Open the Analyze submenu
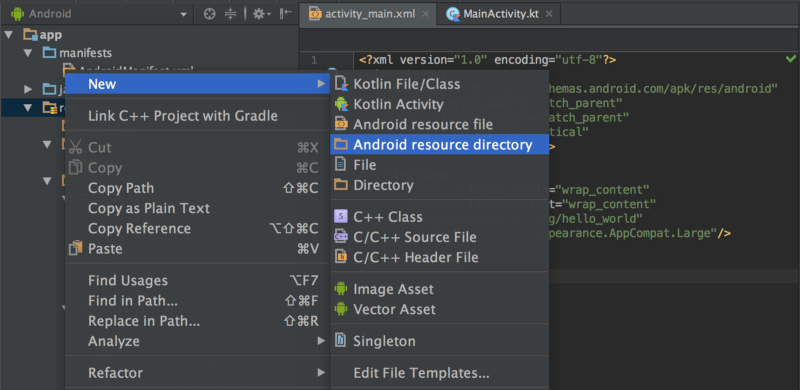This screenshot has height=390, width=800. pos(198,341)
